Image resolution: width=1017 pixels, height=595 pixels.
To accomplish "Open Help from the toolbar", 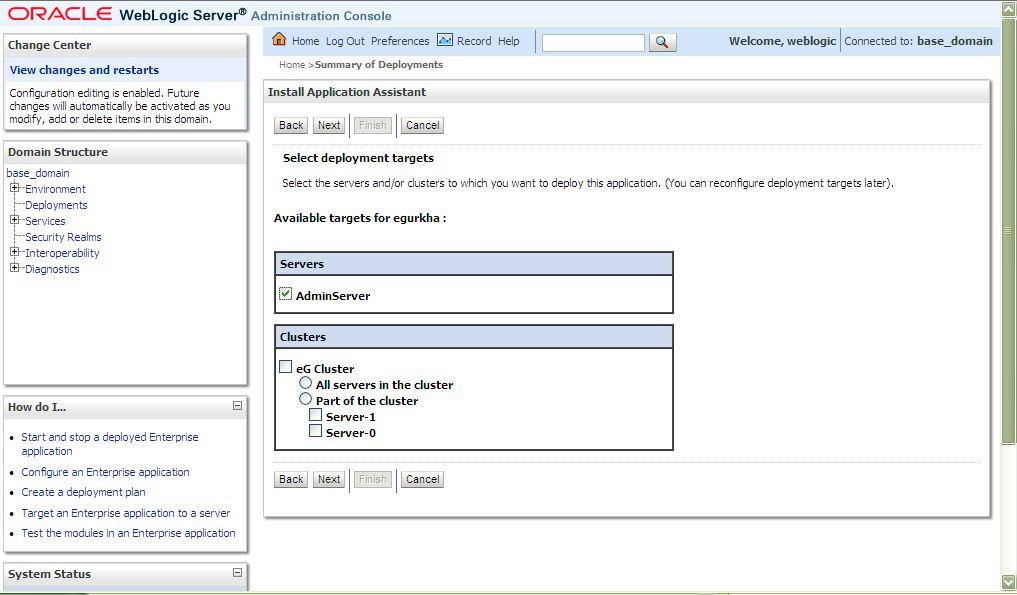I will pyautogui.click(x=508, y=41).
